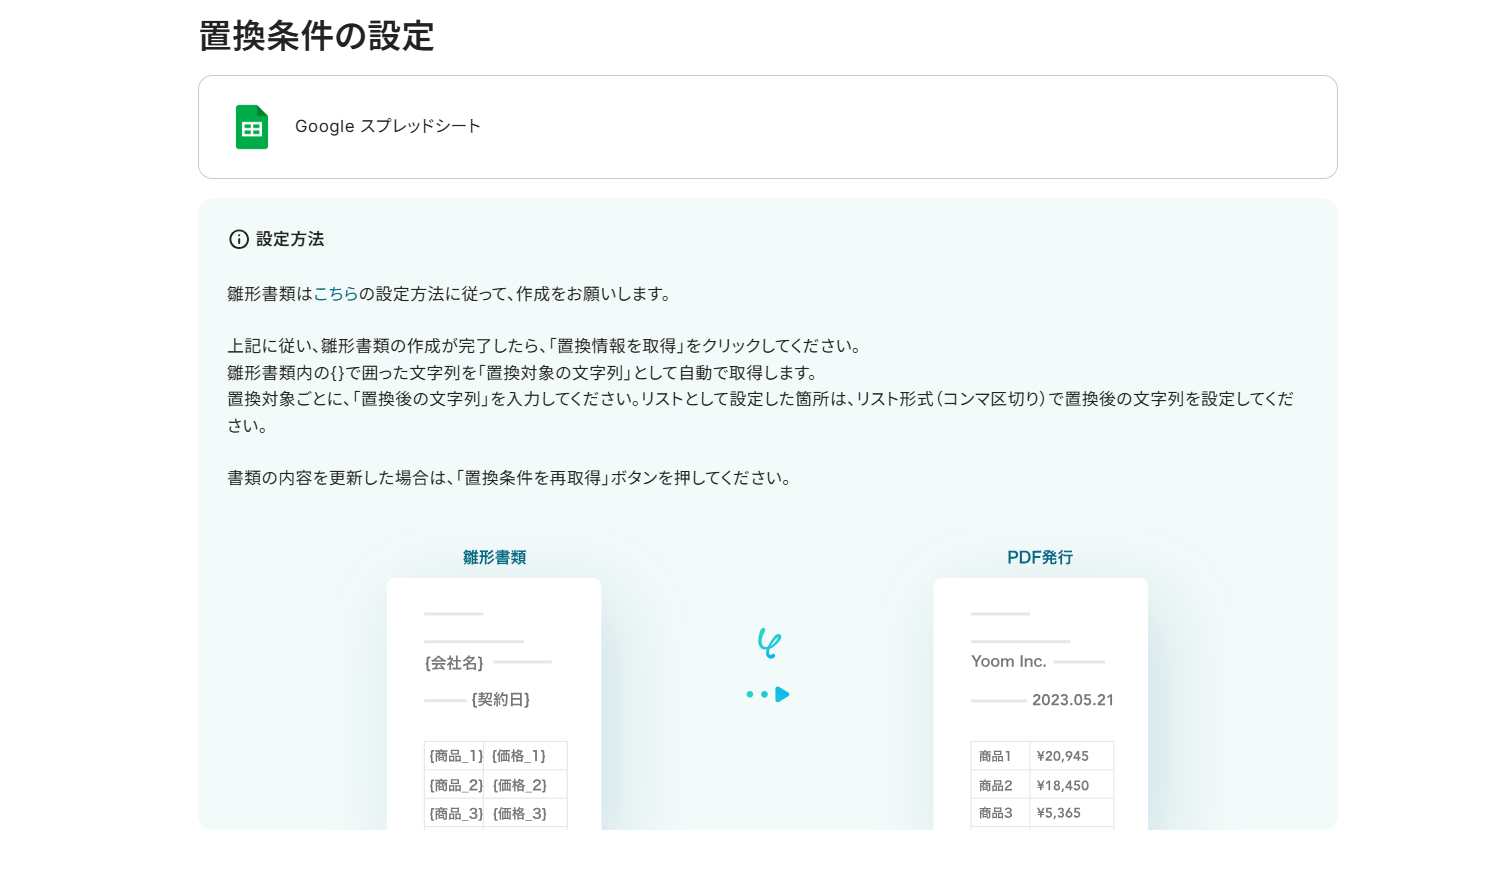Click the {契約日} placeholder in template

[501, 700]
